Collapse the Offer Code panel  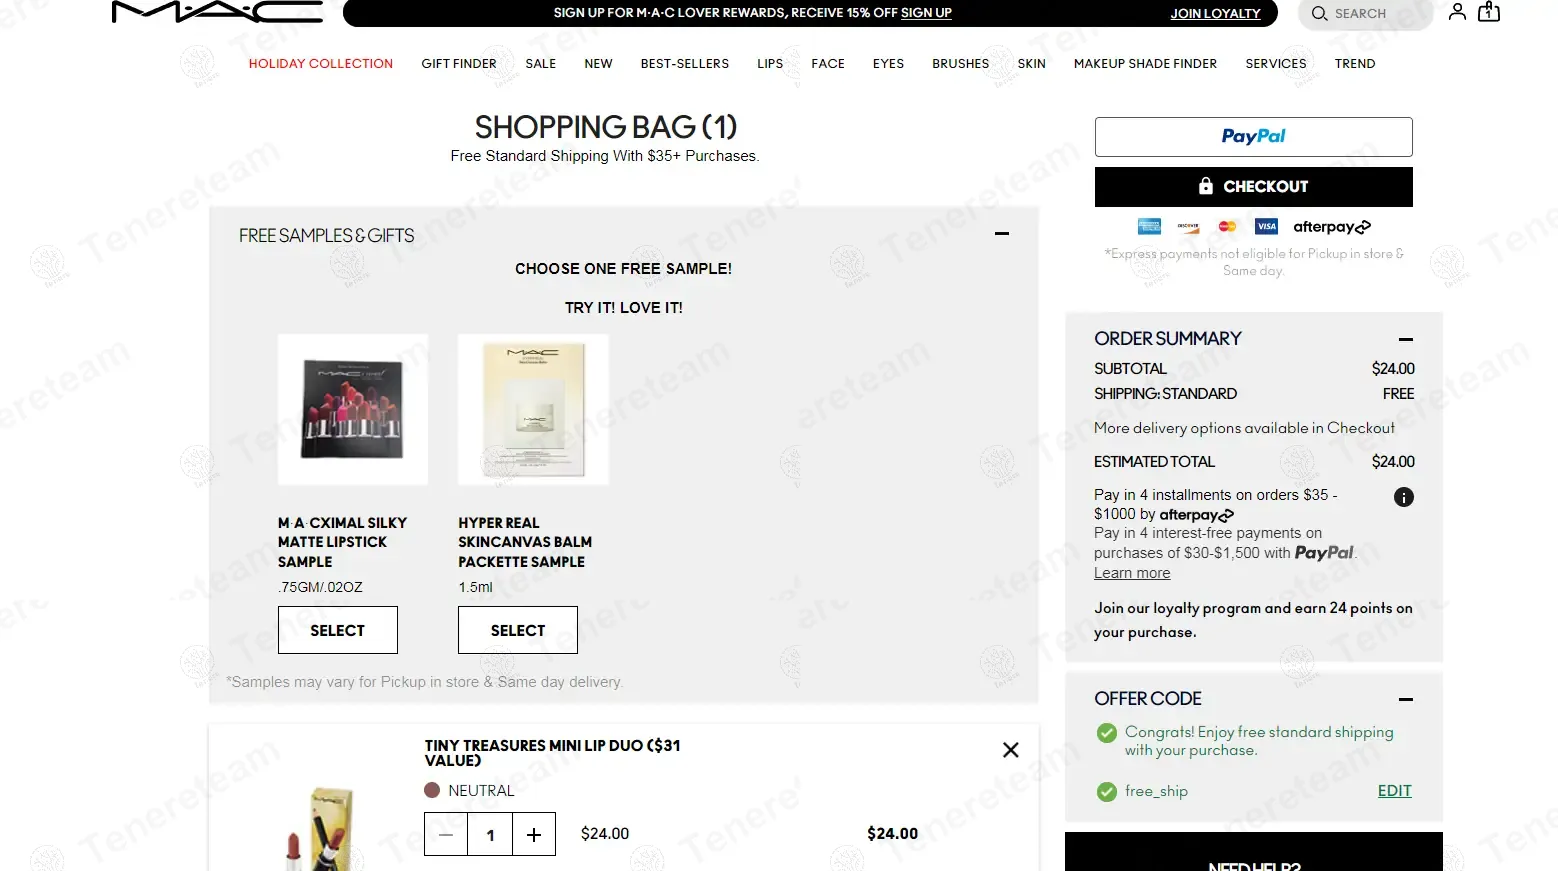[x=1406, y=699]
